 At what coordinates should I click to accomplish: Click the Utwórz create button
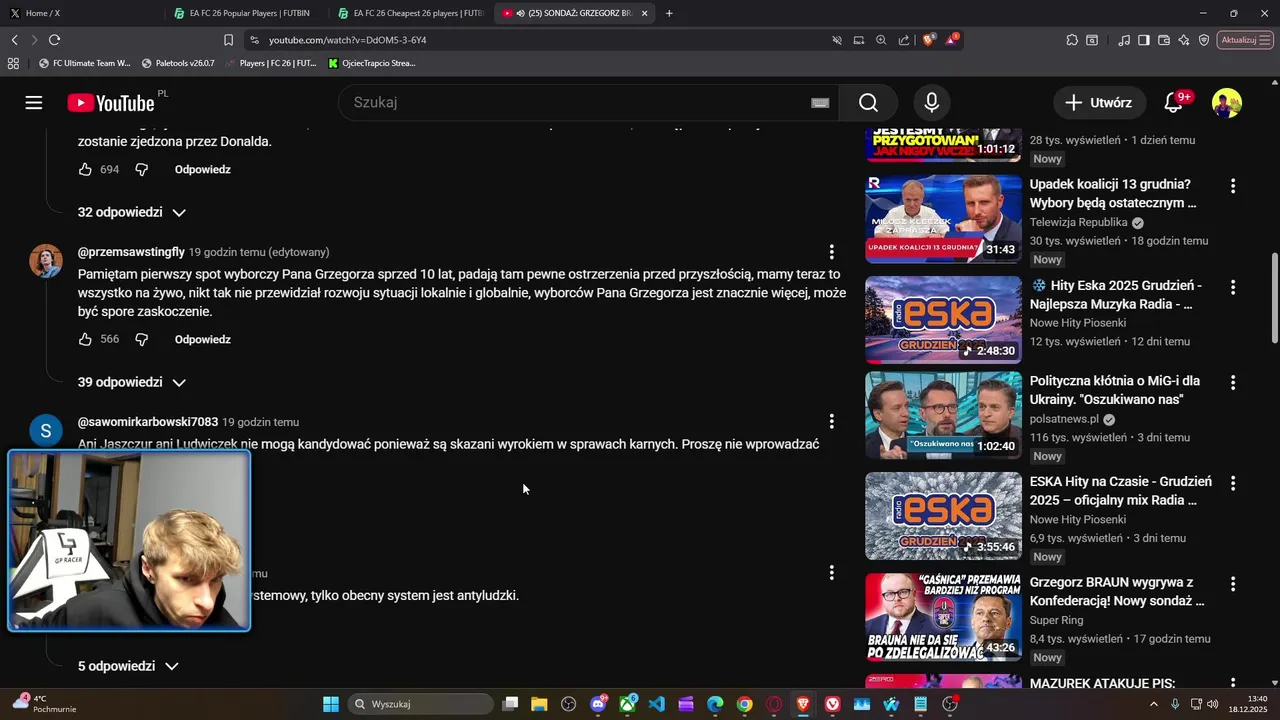tap(1099, 103)
